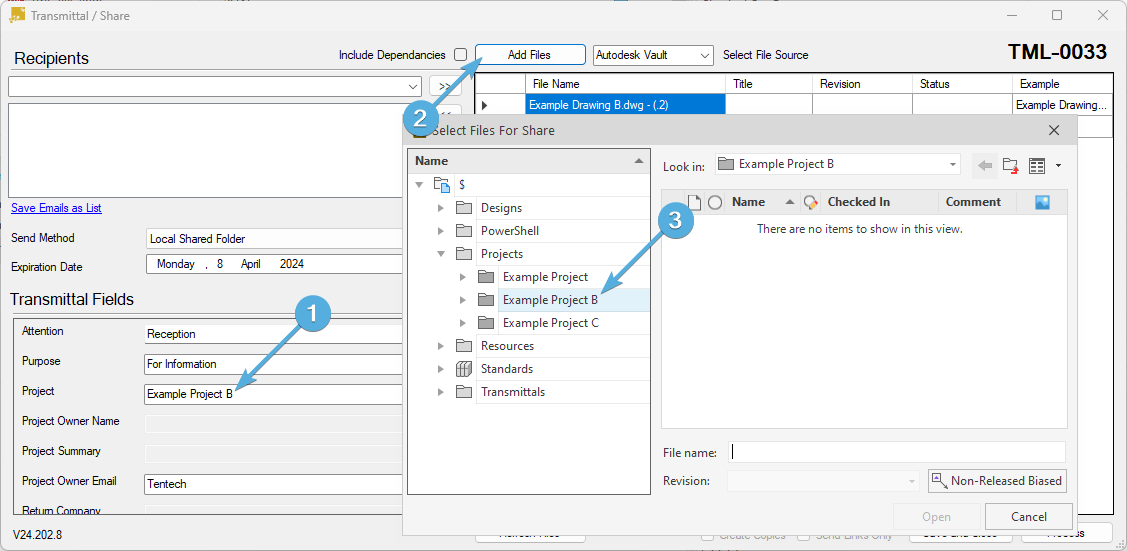Collapse the Projects folder node

click(441, 254)
